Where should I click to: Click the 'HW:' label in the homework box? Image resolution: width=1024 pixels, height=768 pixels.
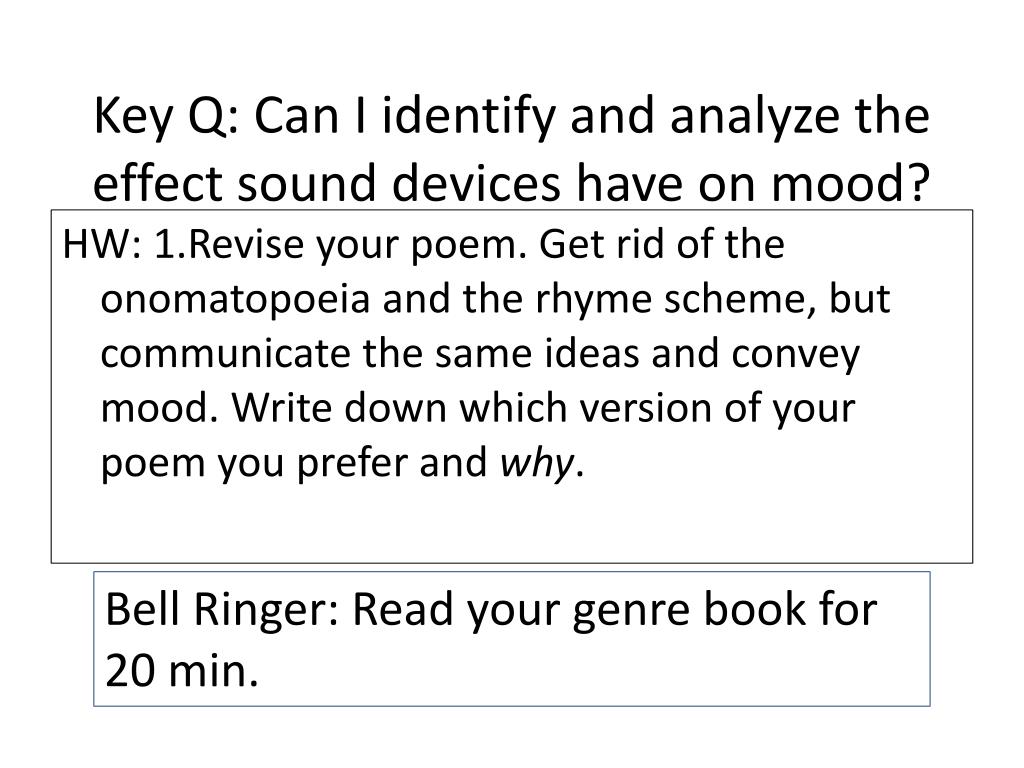[x=102, y=245]
